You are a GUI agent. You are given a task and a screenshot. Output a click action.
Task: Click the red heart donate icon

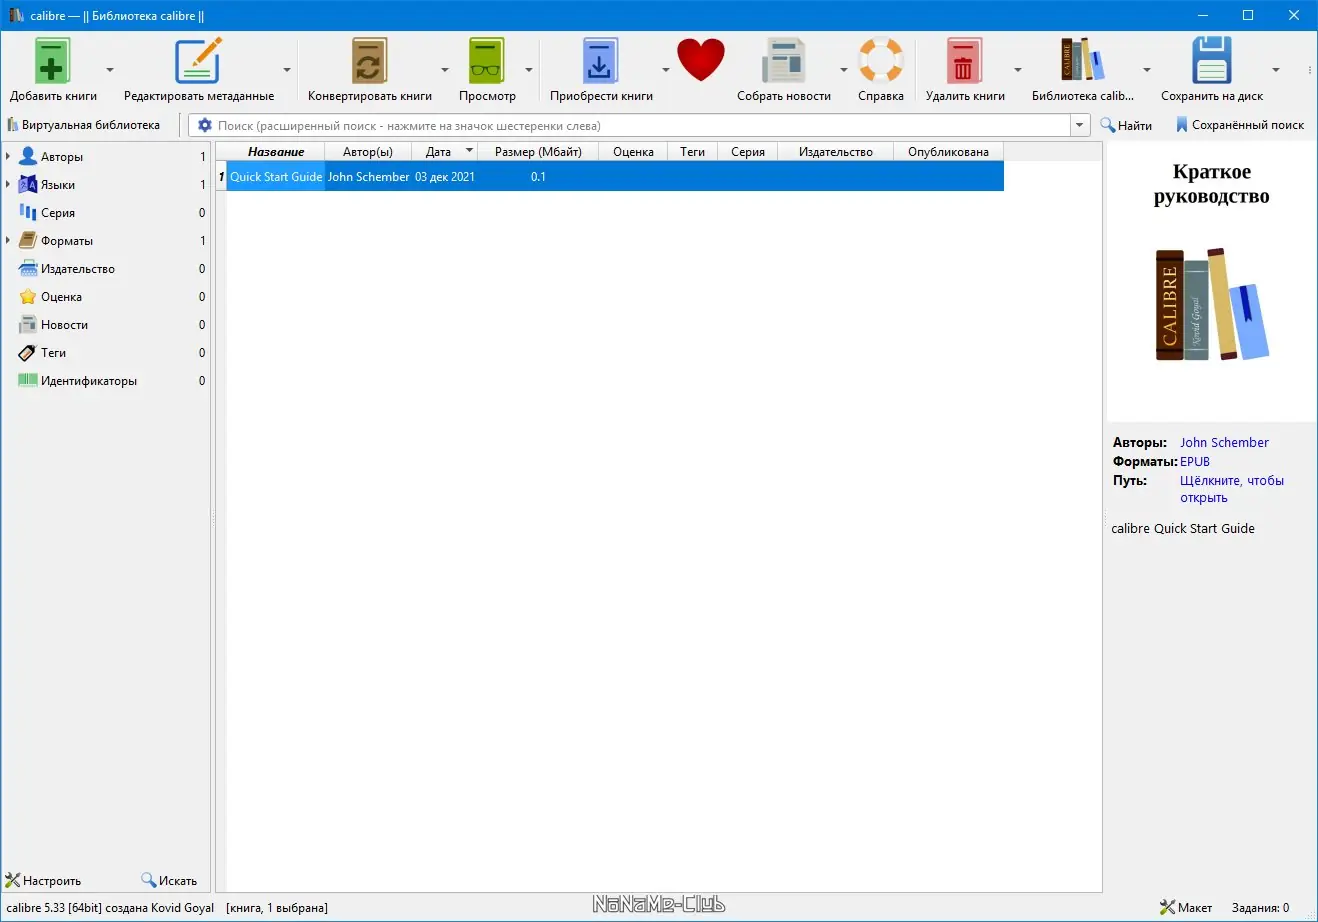pyautogui.click(x=700, y=60)
